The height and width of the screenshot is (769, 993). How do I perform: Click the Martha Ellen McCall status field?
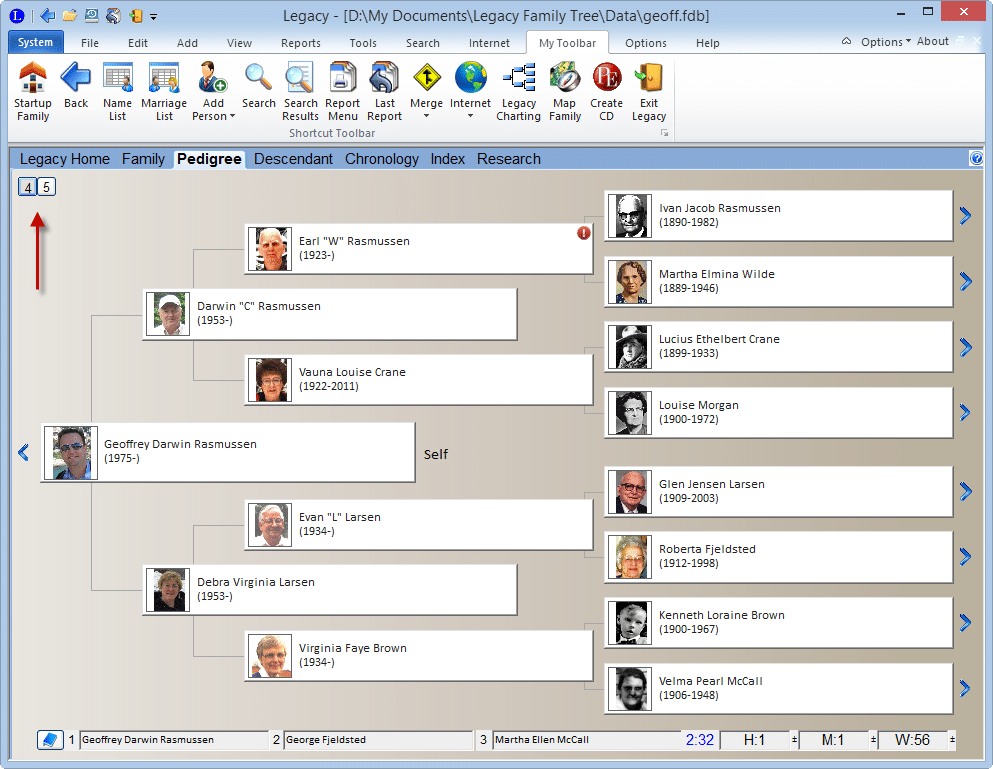coord(586,740)
